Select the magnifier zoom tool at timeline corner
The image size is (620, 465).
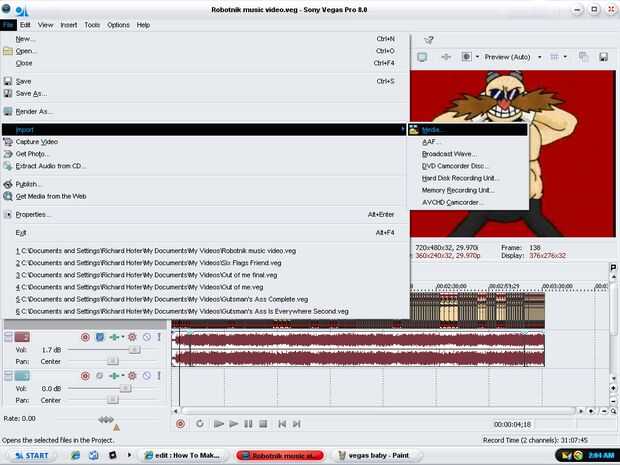click(613, 411)
